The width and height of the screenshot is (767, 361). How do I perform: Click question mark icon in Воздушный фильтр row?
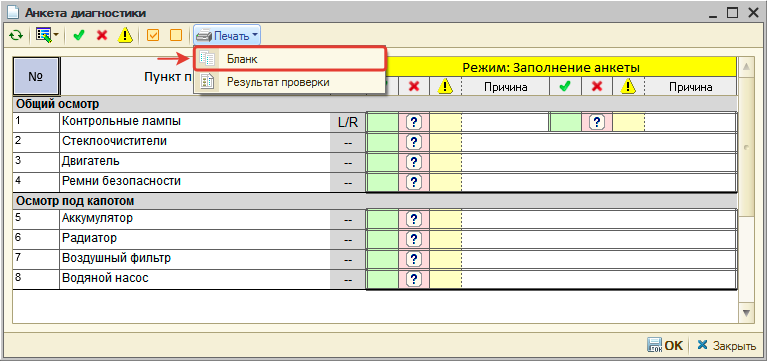(414, 259)
